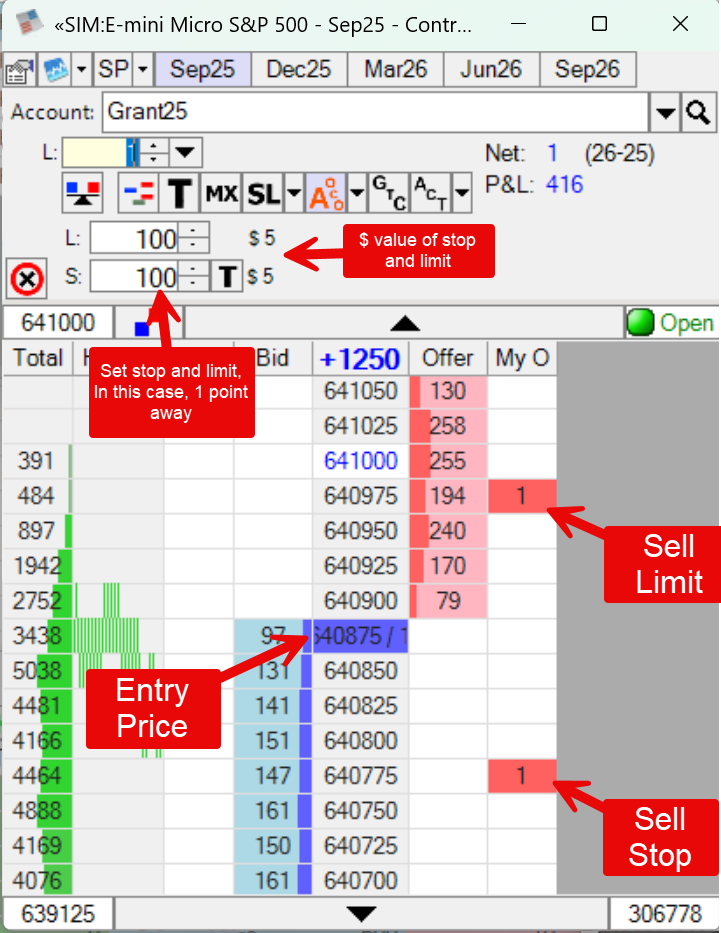Switch to the Dec25 contract tab
721x933 pixels.
[299, 70]
